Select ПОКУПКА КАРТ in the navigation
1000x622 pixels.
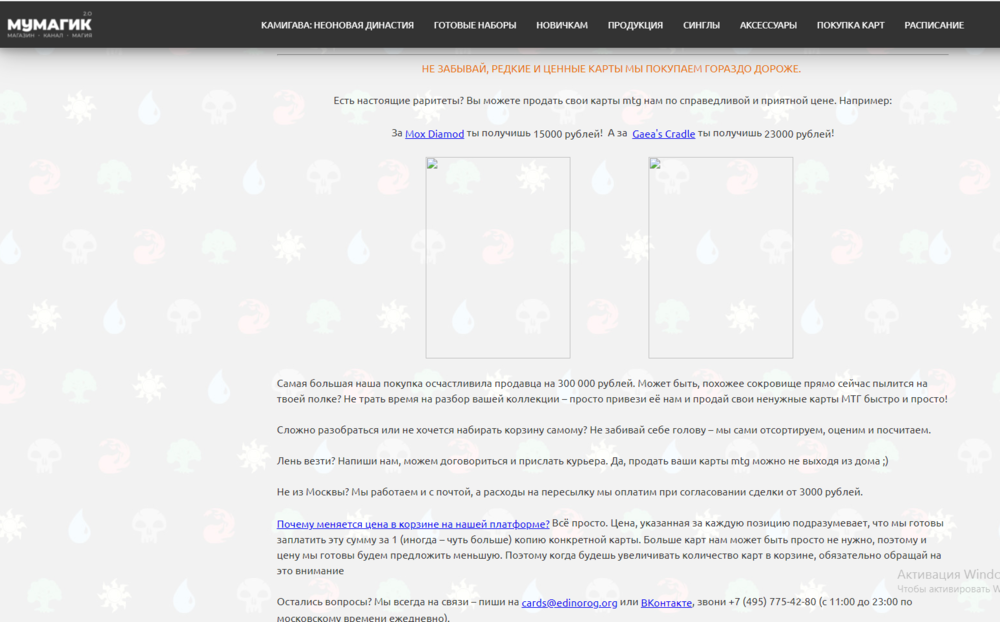(x=850, y=25)
